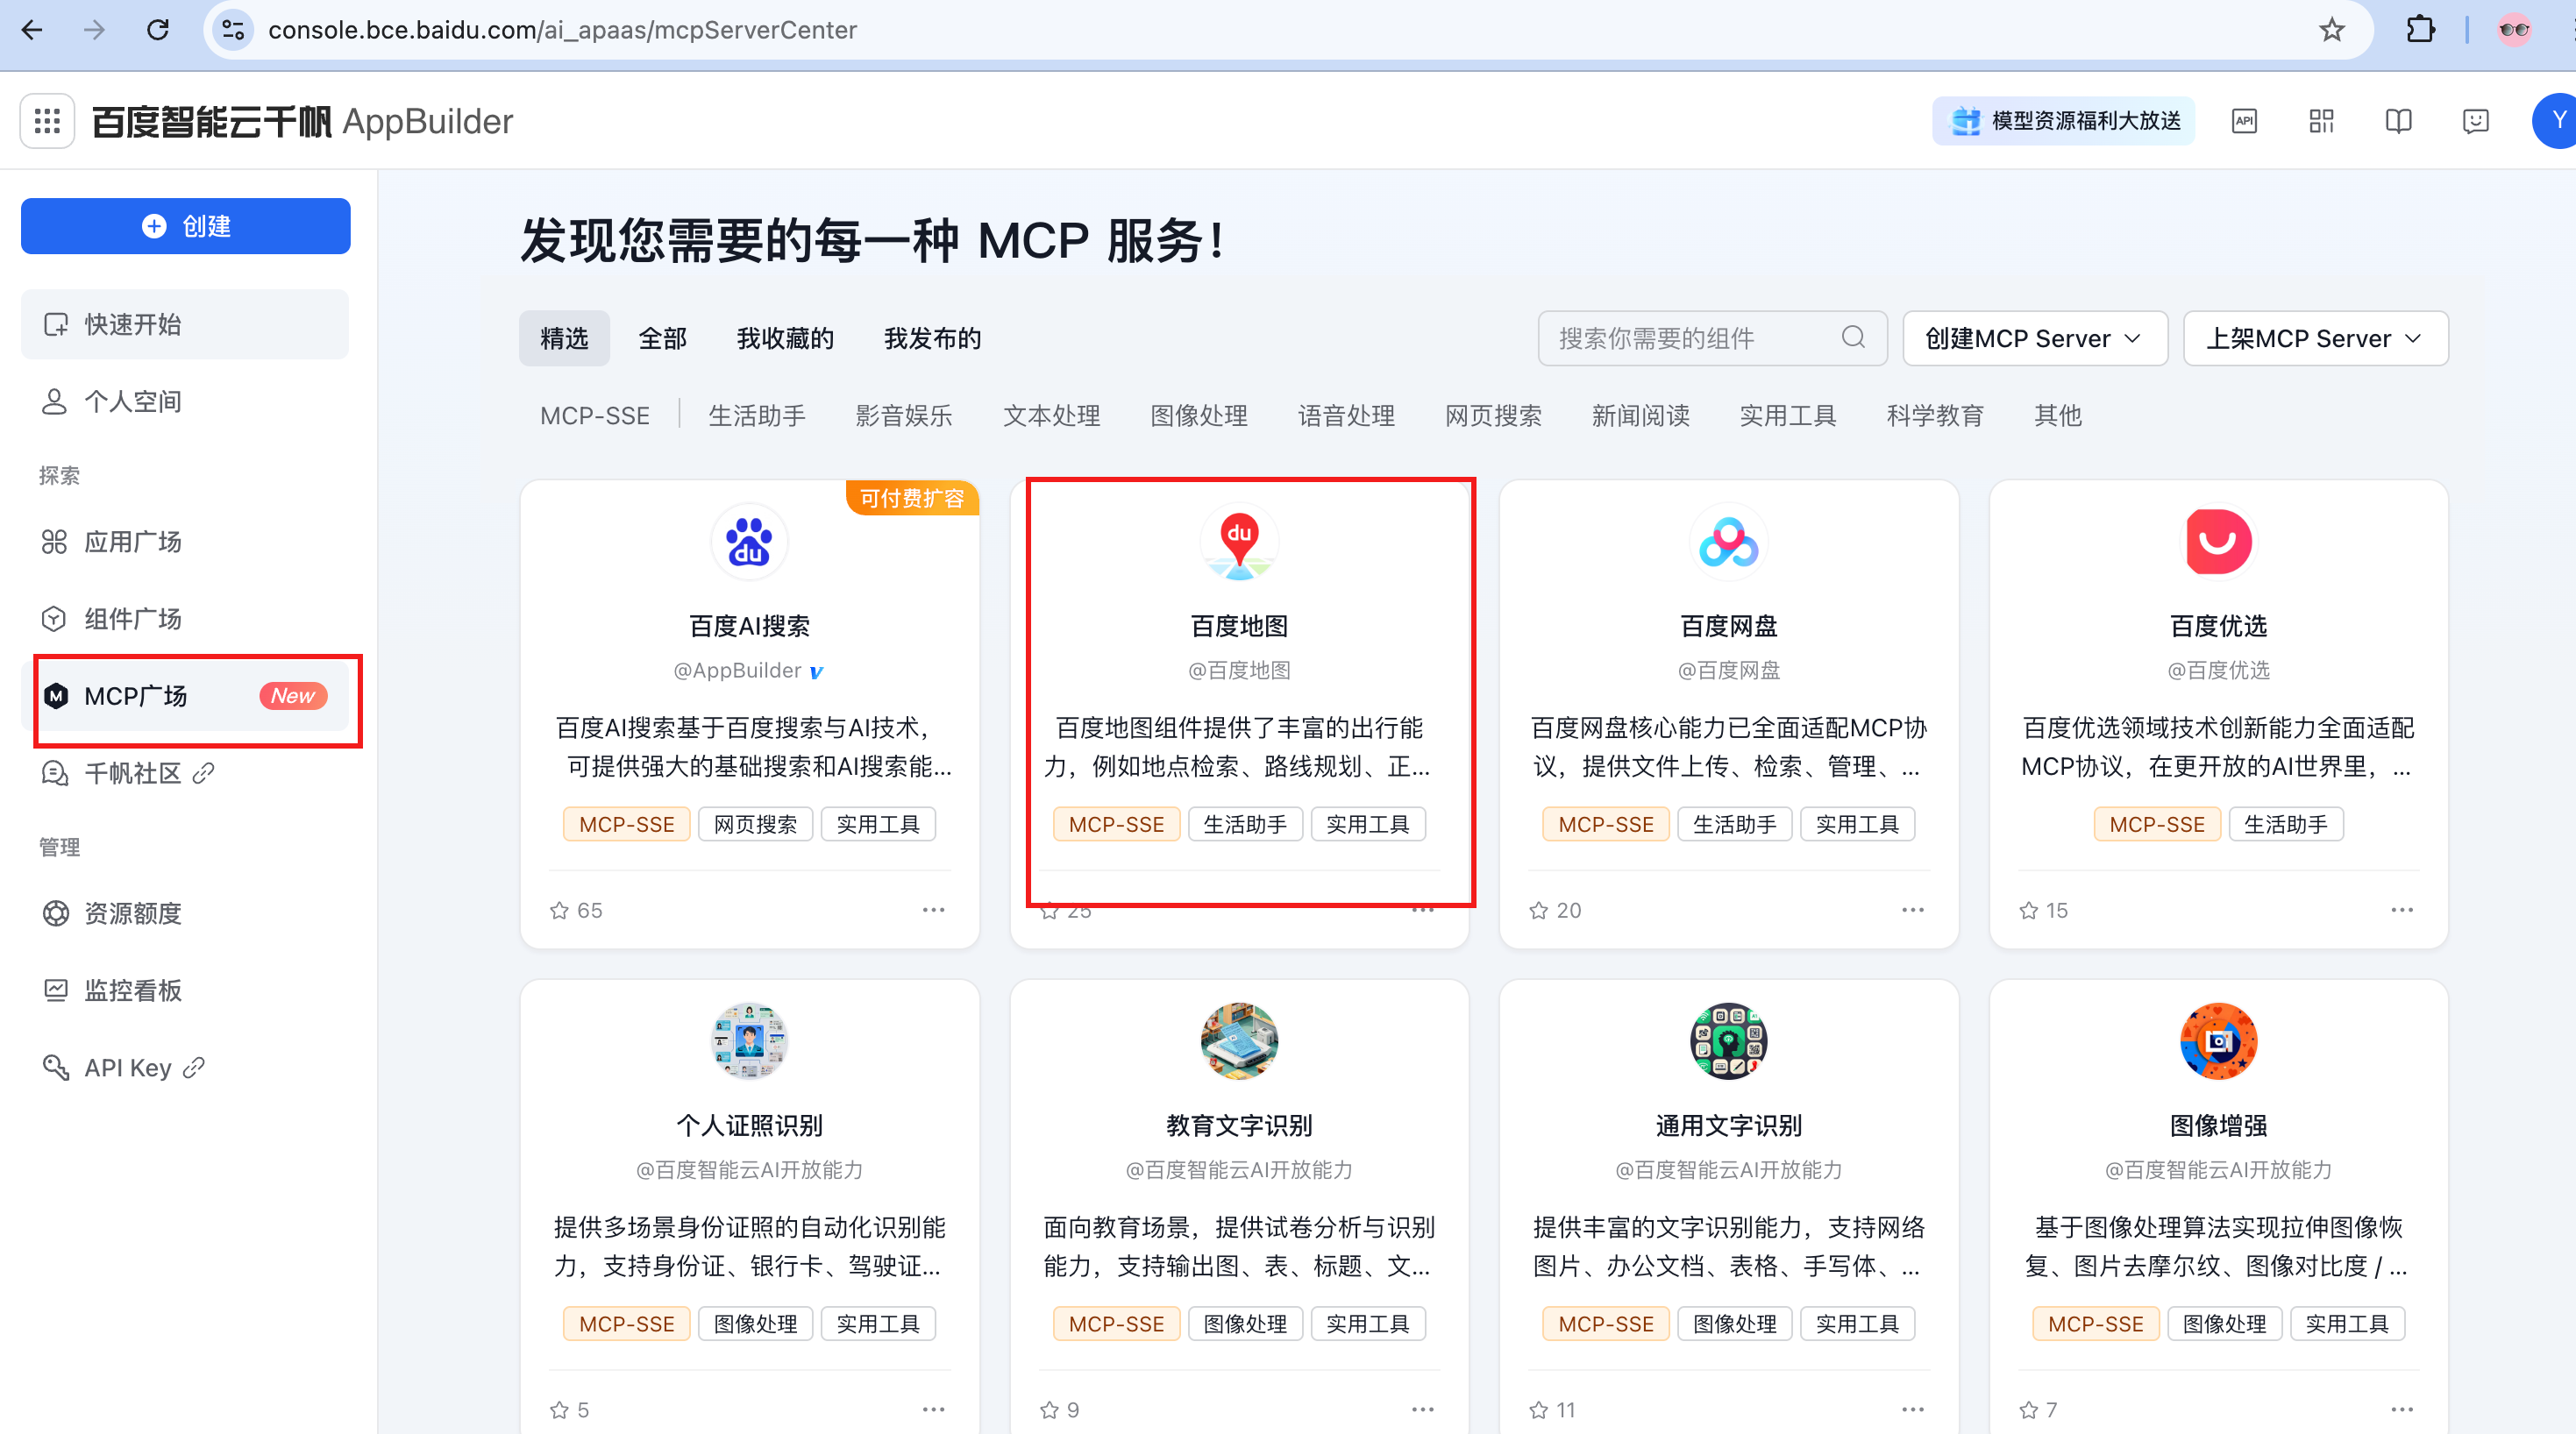Open more options on 百度AI搜索 card
The image size is (2576, 1434).
click(933, 909)
